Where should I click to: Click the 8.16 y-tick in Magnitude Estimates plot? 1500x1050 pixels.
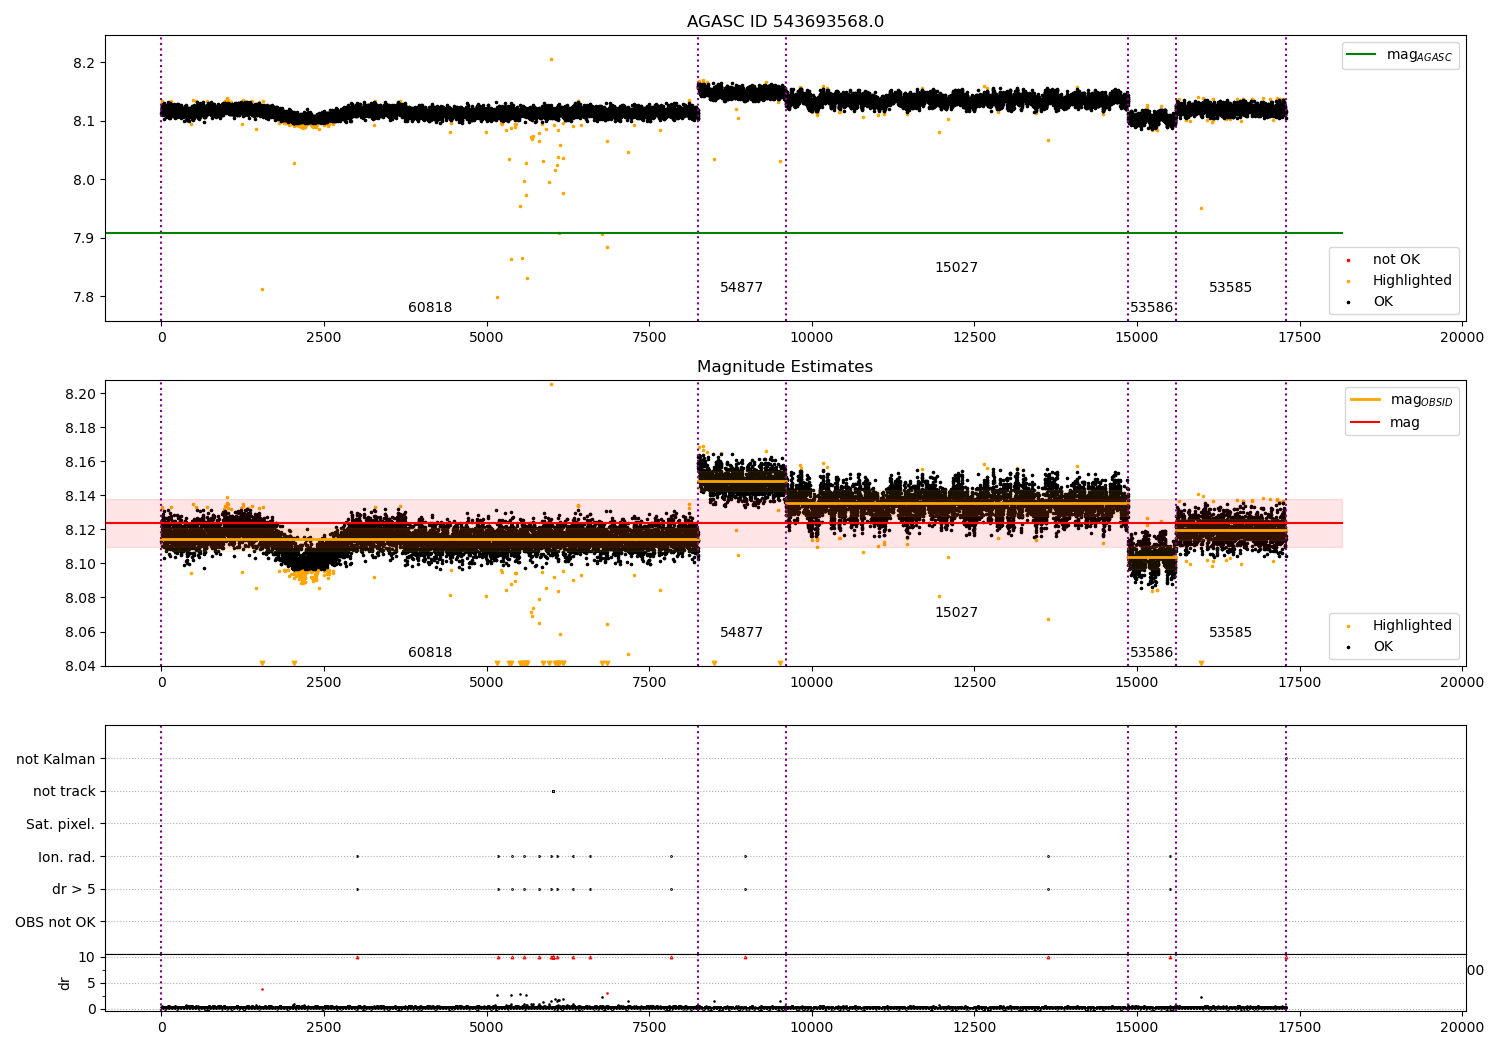pos(80,463)
